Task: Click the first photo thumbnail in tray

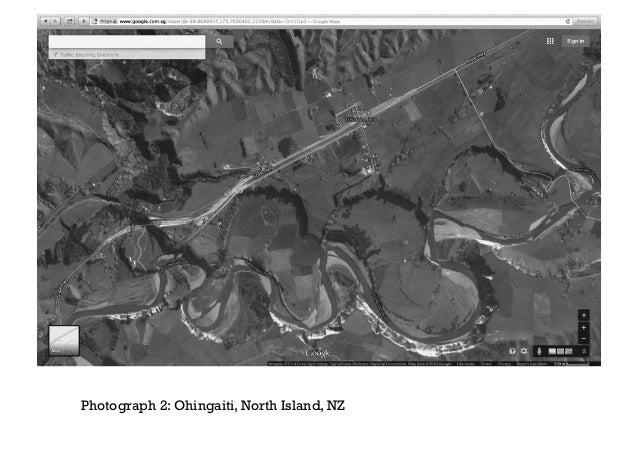Action: tap(552, 351)
